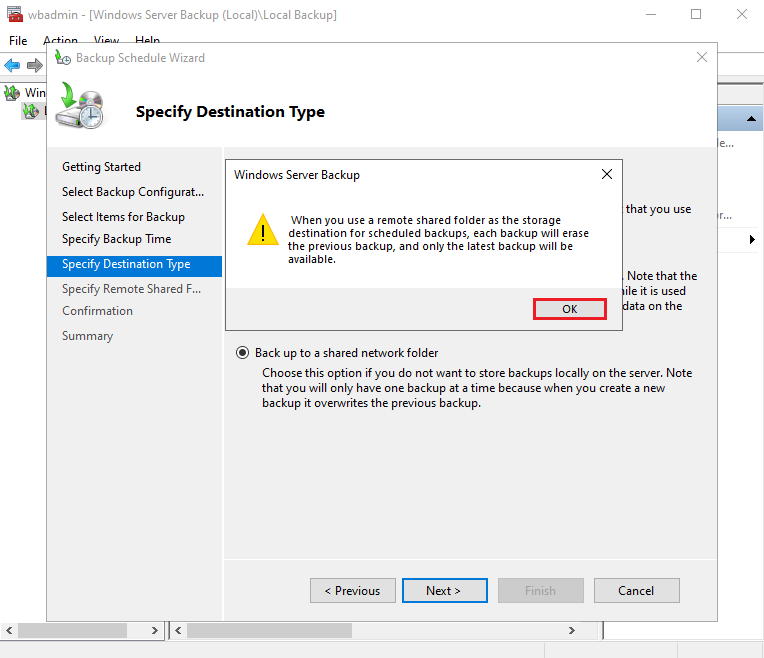The image size is (764, 658).
Task: Click the Backup Schedule Wizard title icon
Action: click(x=63, y=58)
